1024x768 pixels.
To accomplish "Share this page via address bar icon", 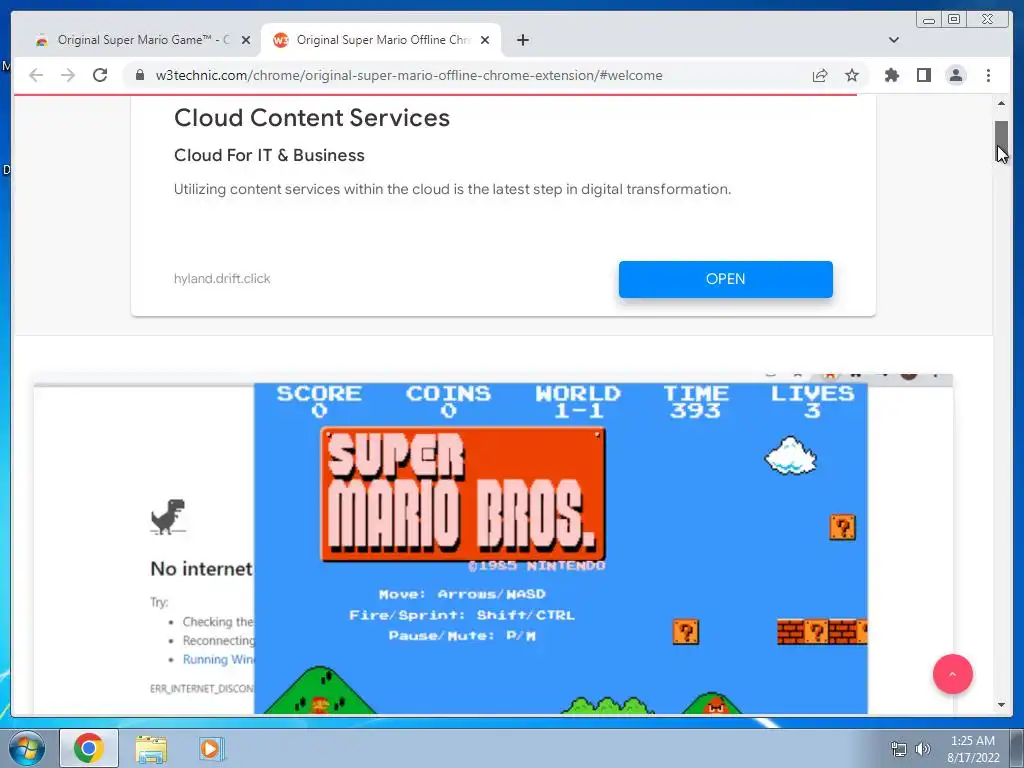I will point(820,75).
